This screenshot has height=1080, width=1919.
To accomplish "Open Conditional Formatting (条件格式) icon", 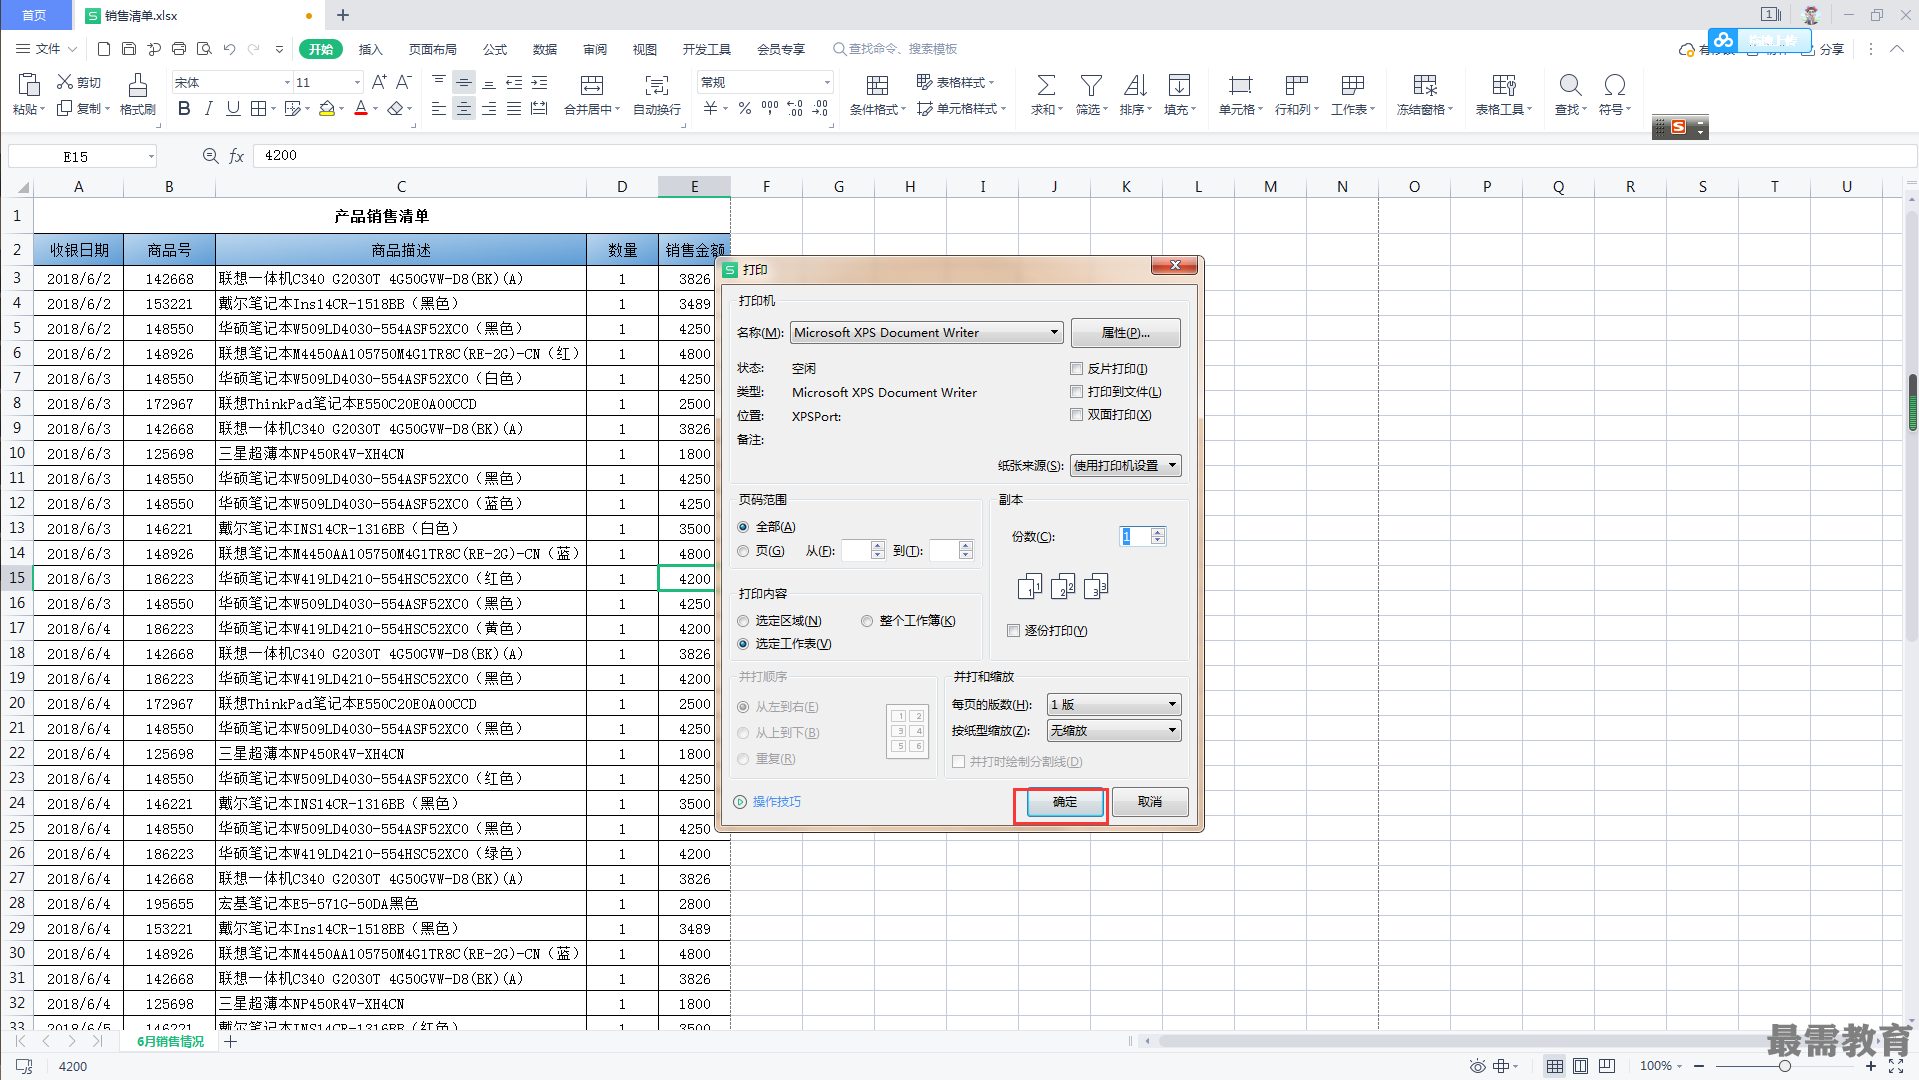I will click(x=877, y=85).
